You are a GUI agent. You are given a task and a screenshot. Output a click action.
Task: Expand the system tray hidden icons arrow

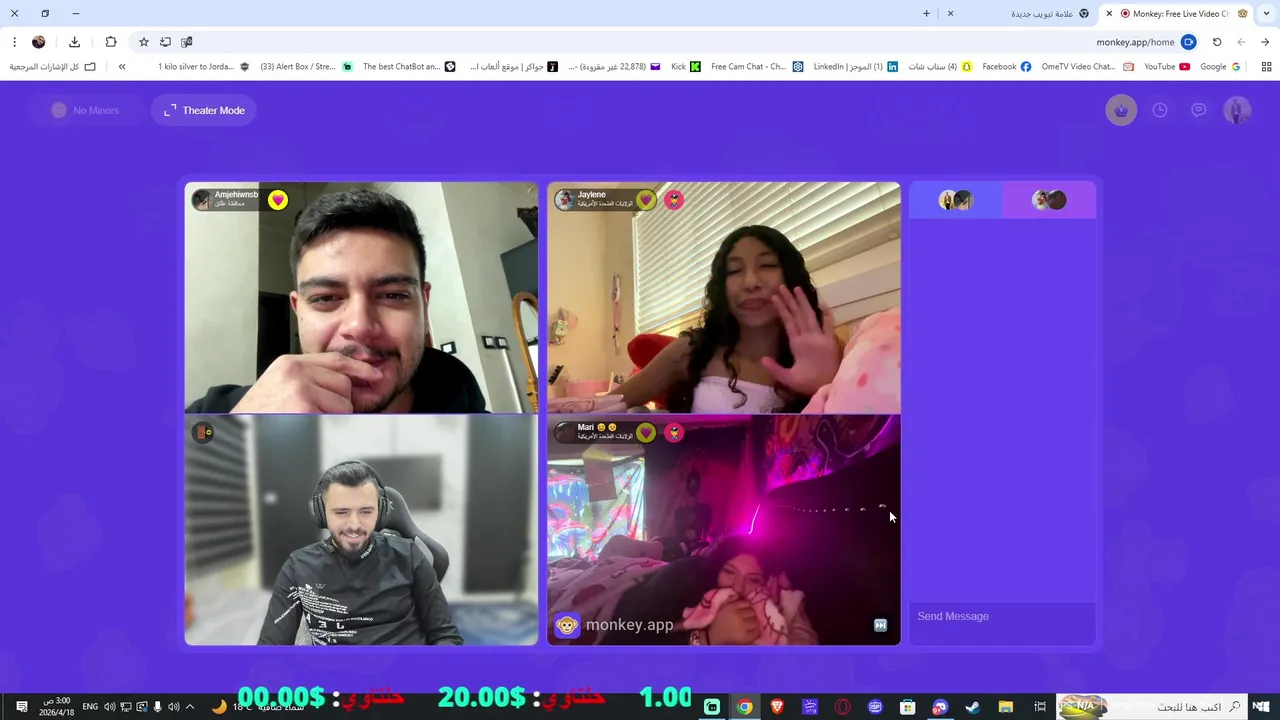[190, 707]
